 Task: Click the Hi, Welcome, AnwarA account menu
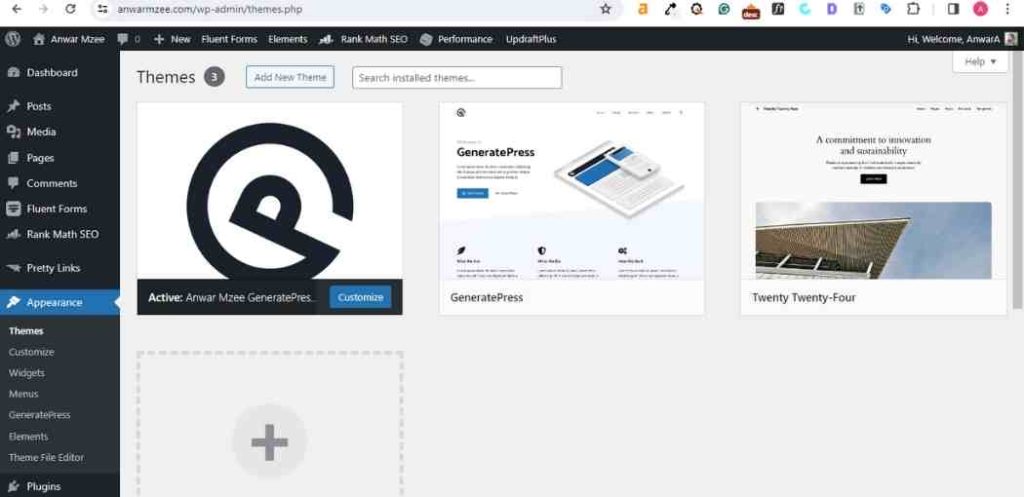click(962, 39)
